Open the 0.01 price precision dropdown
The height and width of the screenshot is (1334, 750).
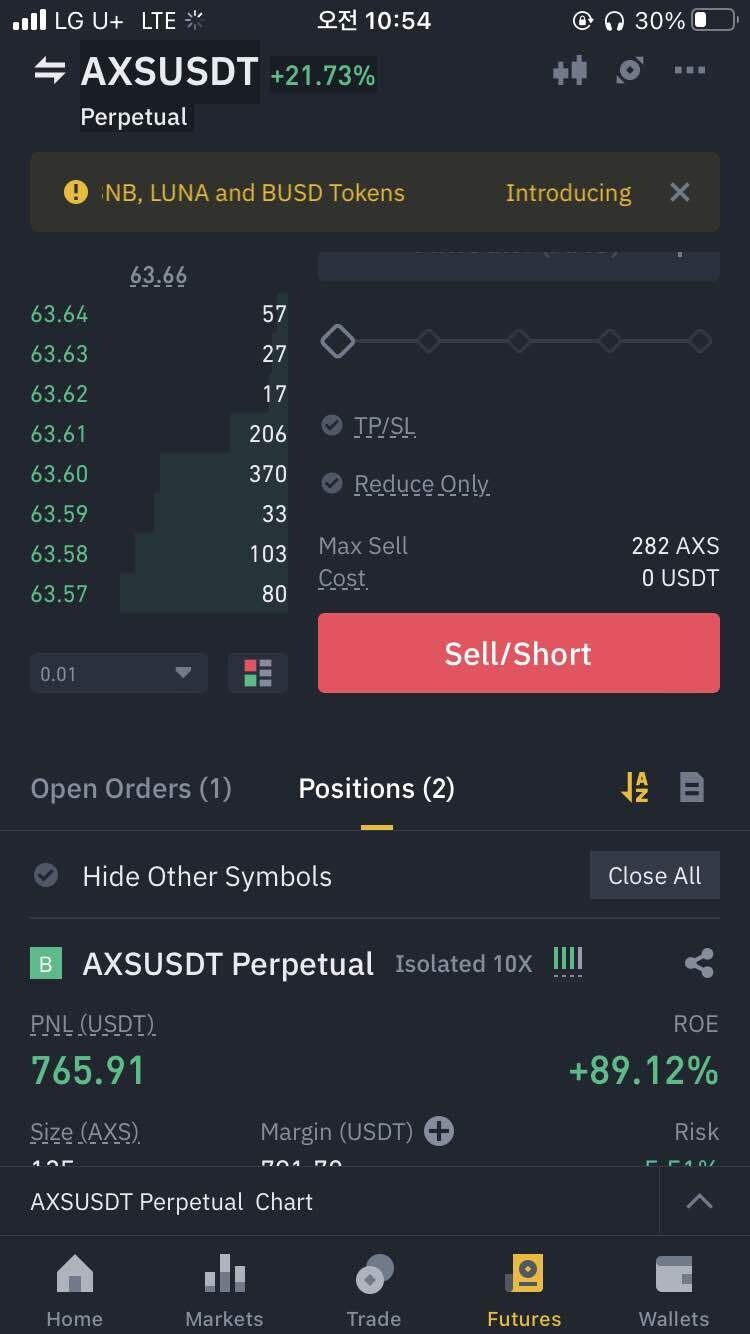pos(118,673)
